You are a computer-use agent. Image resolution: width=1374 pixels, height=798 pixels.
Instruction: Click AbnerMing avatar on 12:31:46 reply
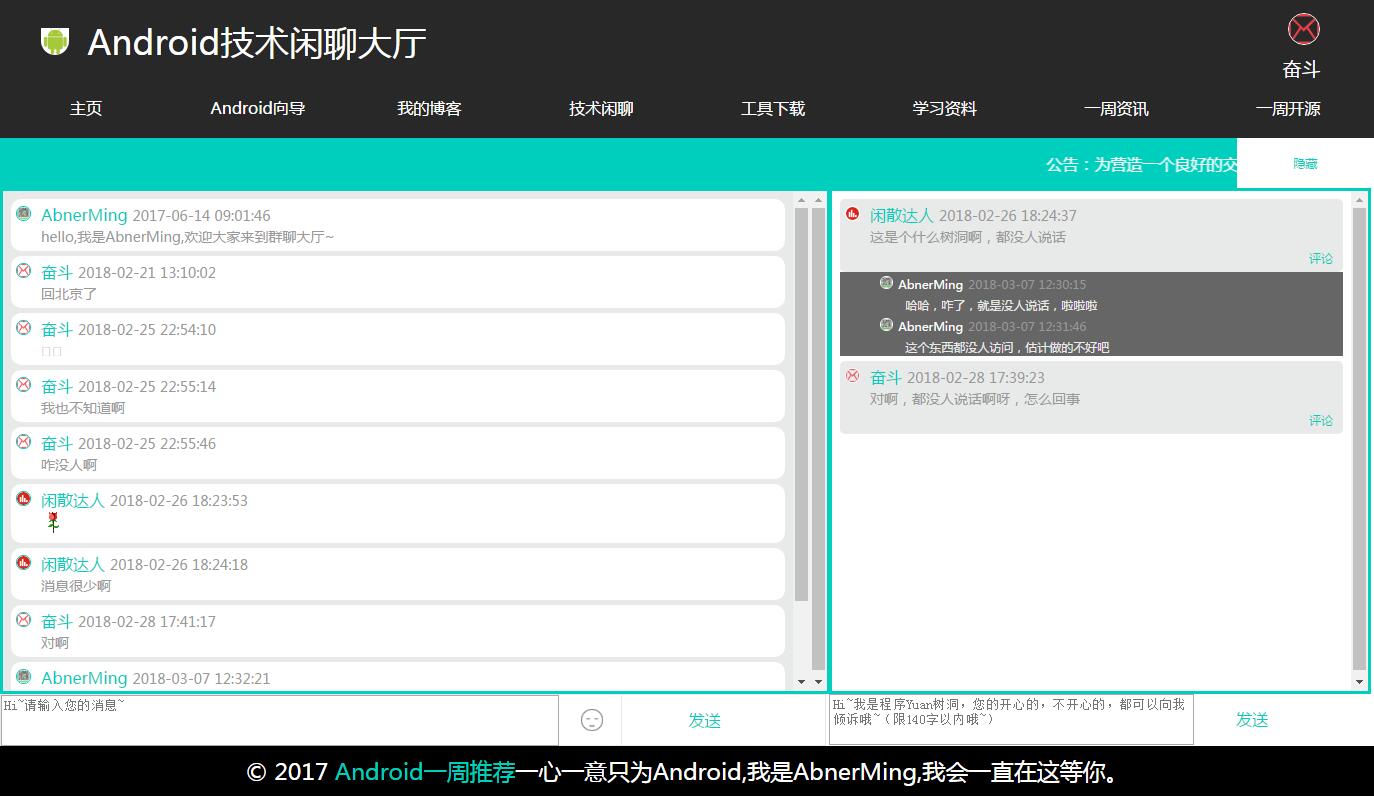[886, 326]
